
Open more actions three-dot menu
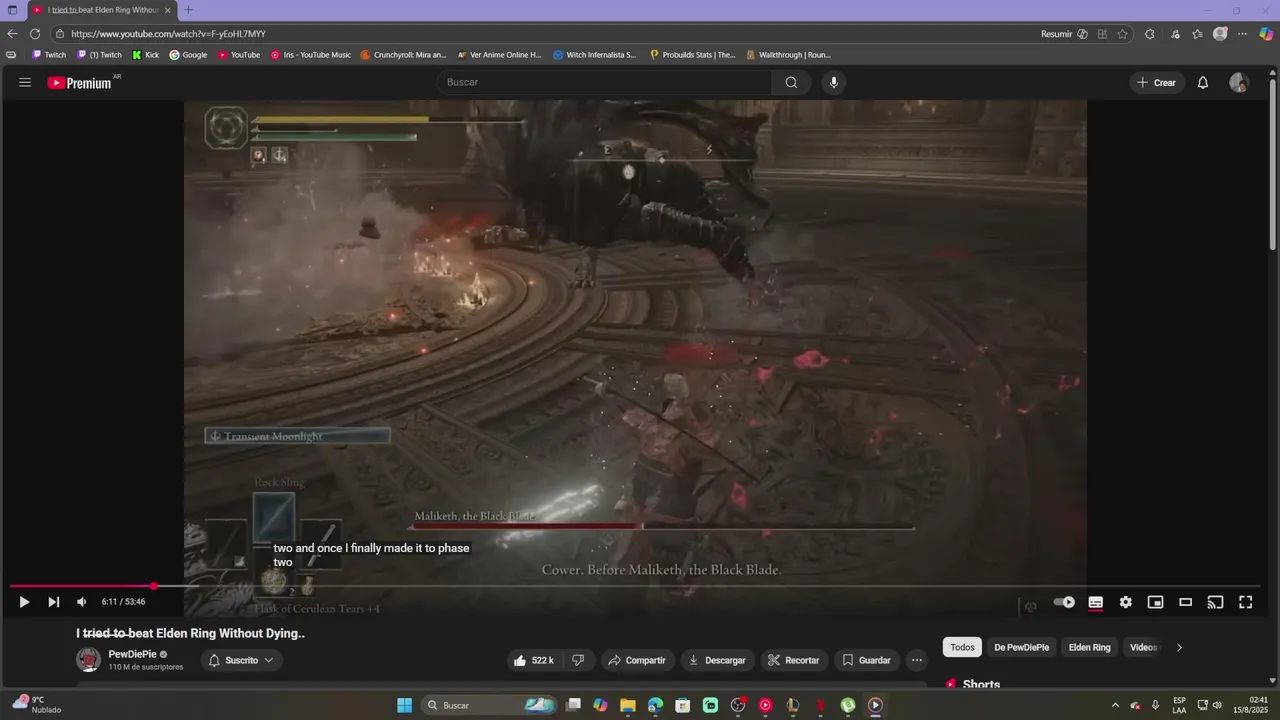(x=917, y=660)
